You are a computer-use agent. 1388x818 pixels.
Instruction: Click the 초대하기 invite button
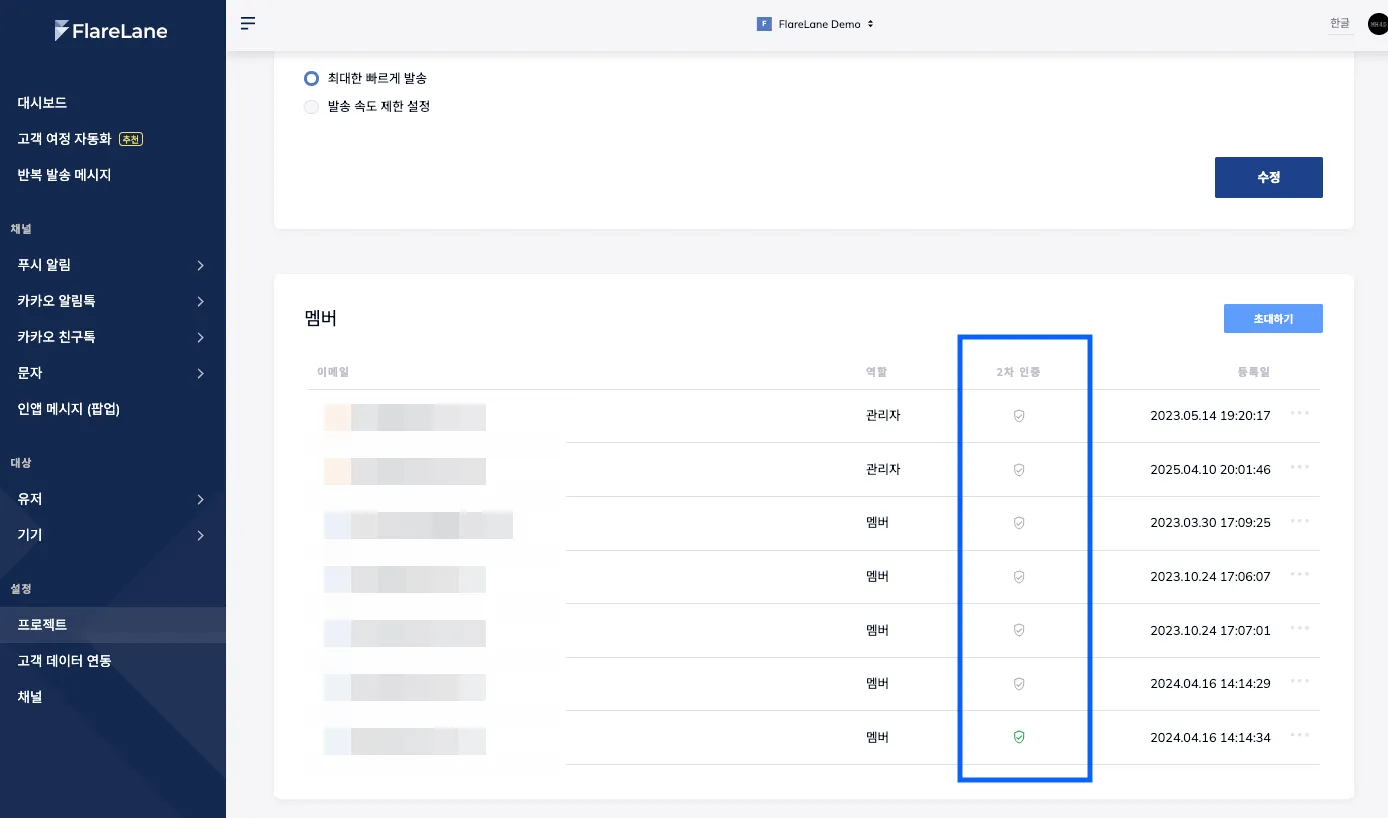click(x=1273, y=319)
